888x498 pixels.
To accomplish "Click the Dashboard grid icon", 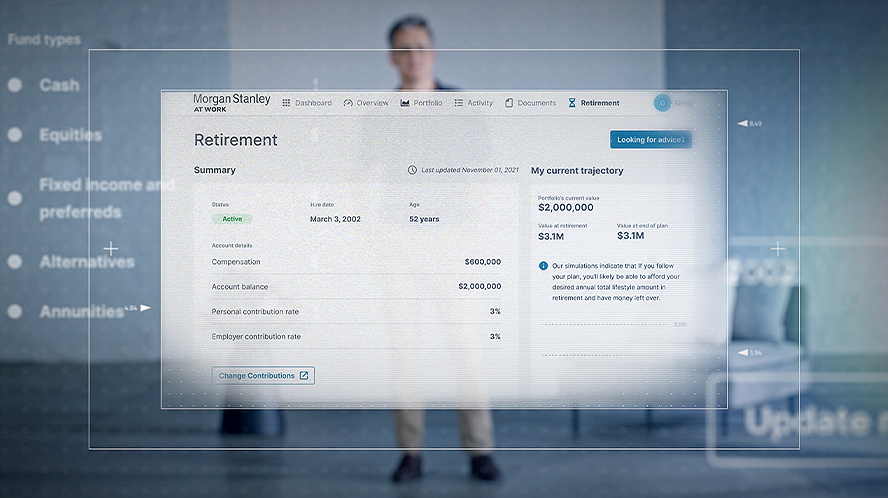I will tap(286, 103).
